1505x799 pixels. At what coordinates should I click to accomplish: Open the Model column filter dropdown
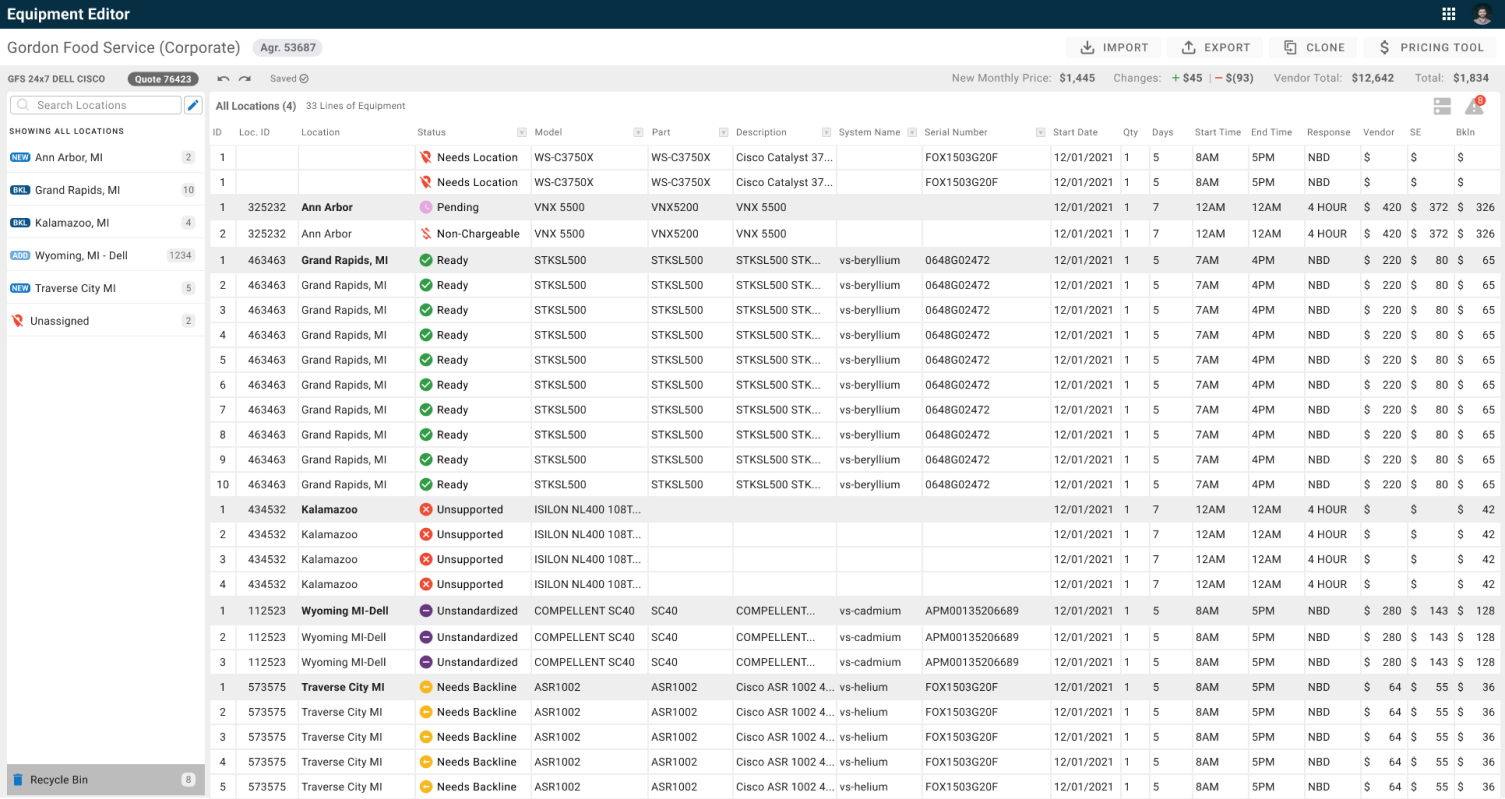tap(638, 132)
